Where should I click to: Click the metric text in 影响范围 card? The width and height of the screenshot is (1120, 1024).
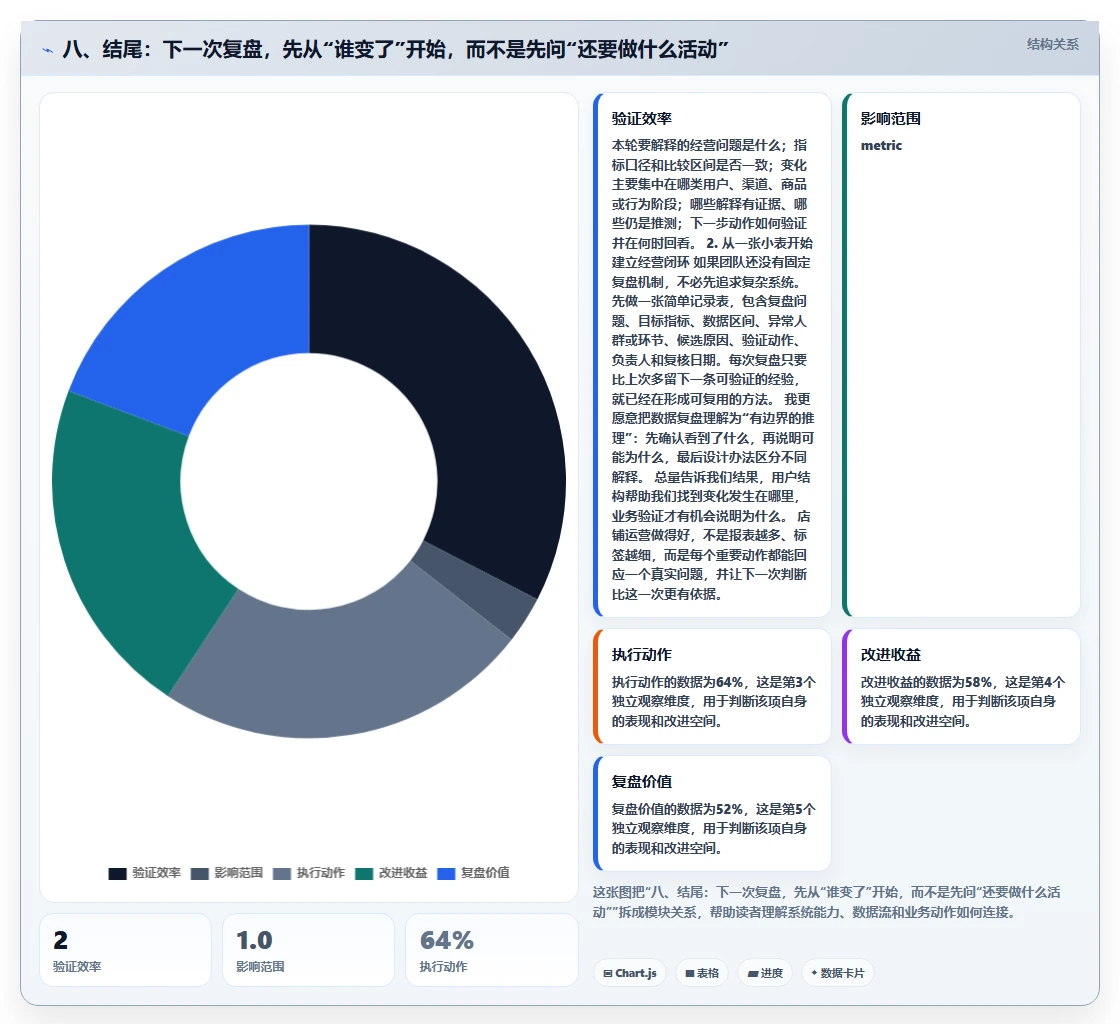(881, 146)
